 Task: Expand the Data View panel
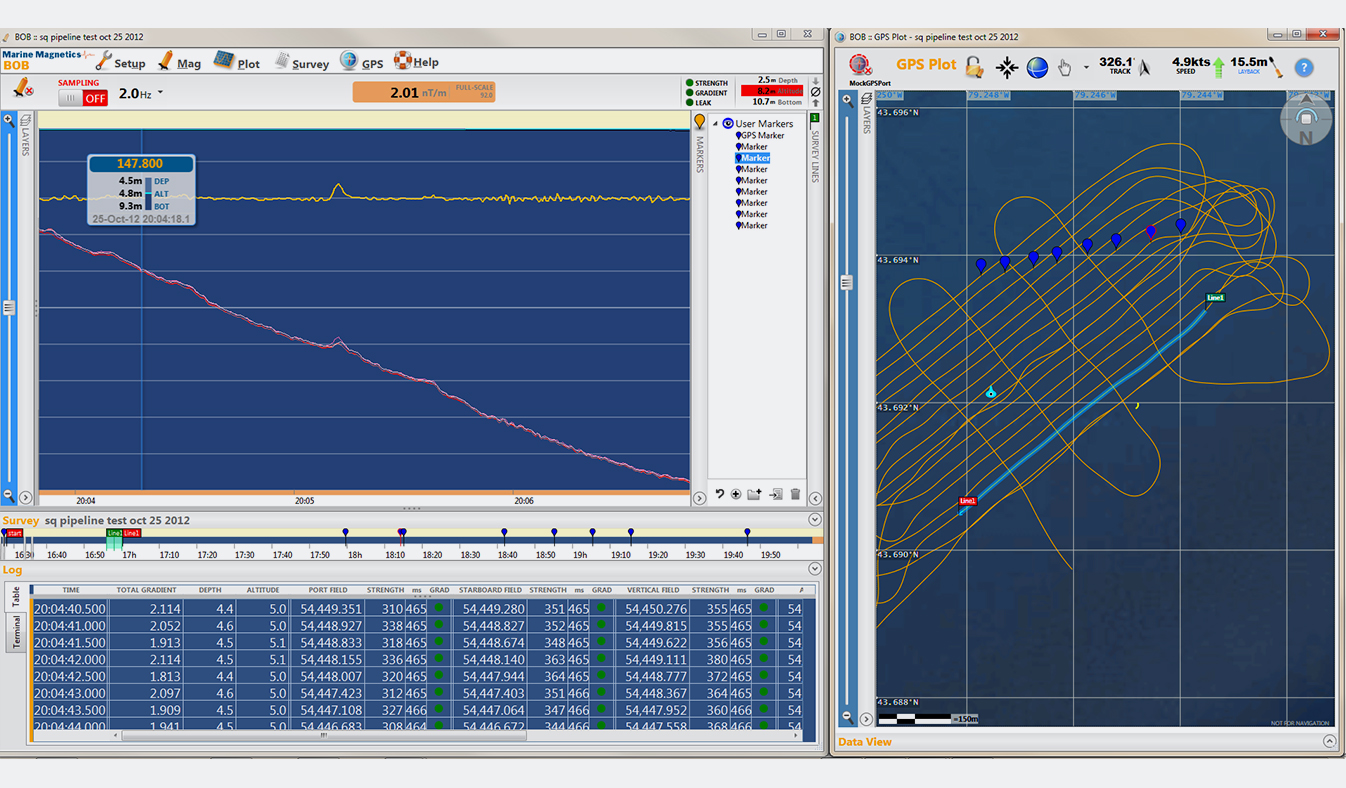(1329, 741)
